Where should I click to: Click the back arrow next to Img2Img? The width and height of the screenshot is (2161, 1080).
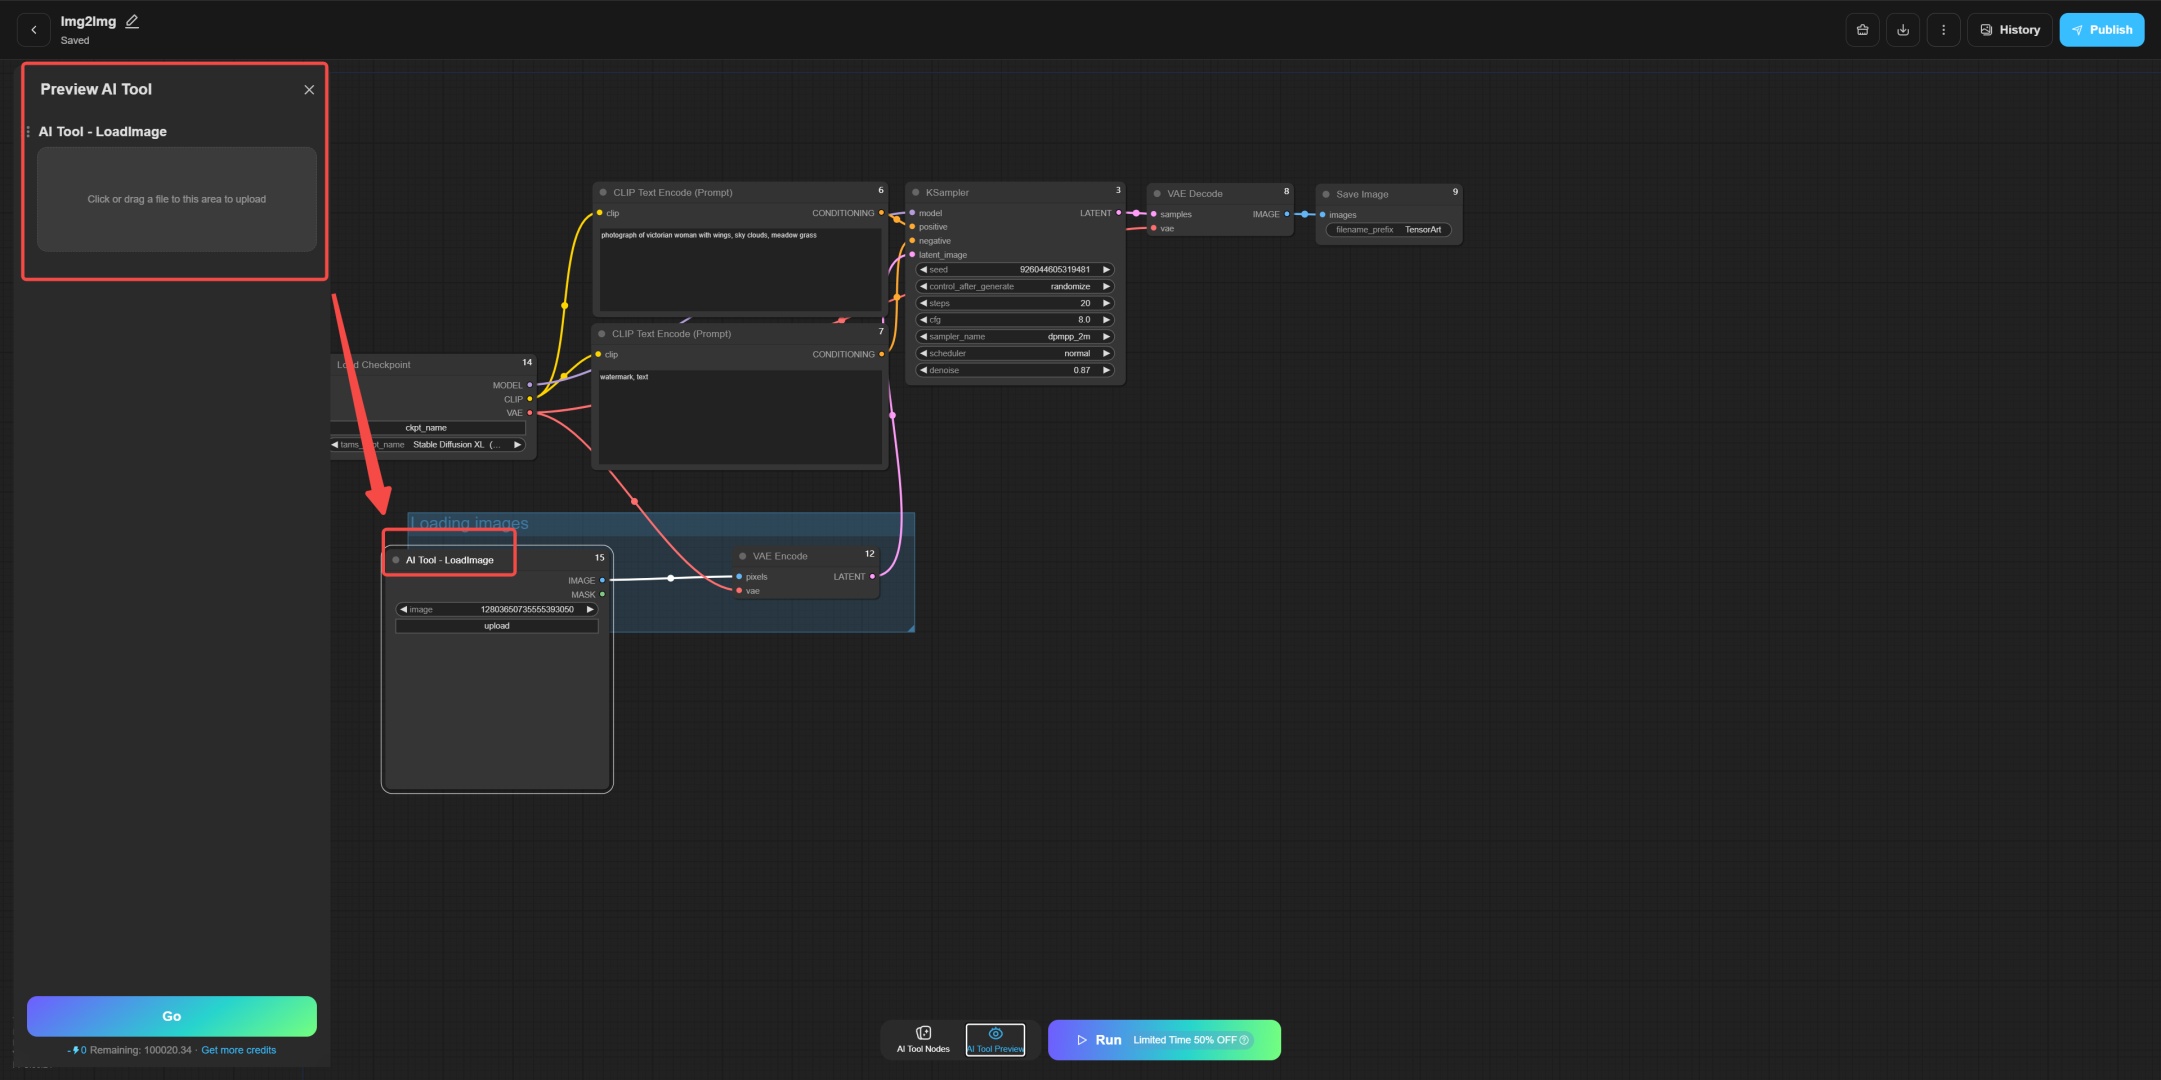pyautogui.click(x=34, y=30)
